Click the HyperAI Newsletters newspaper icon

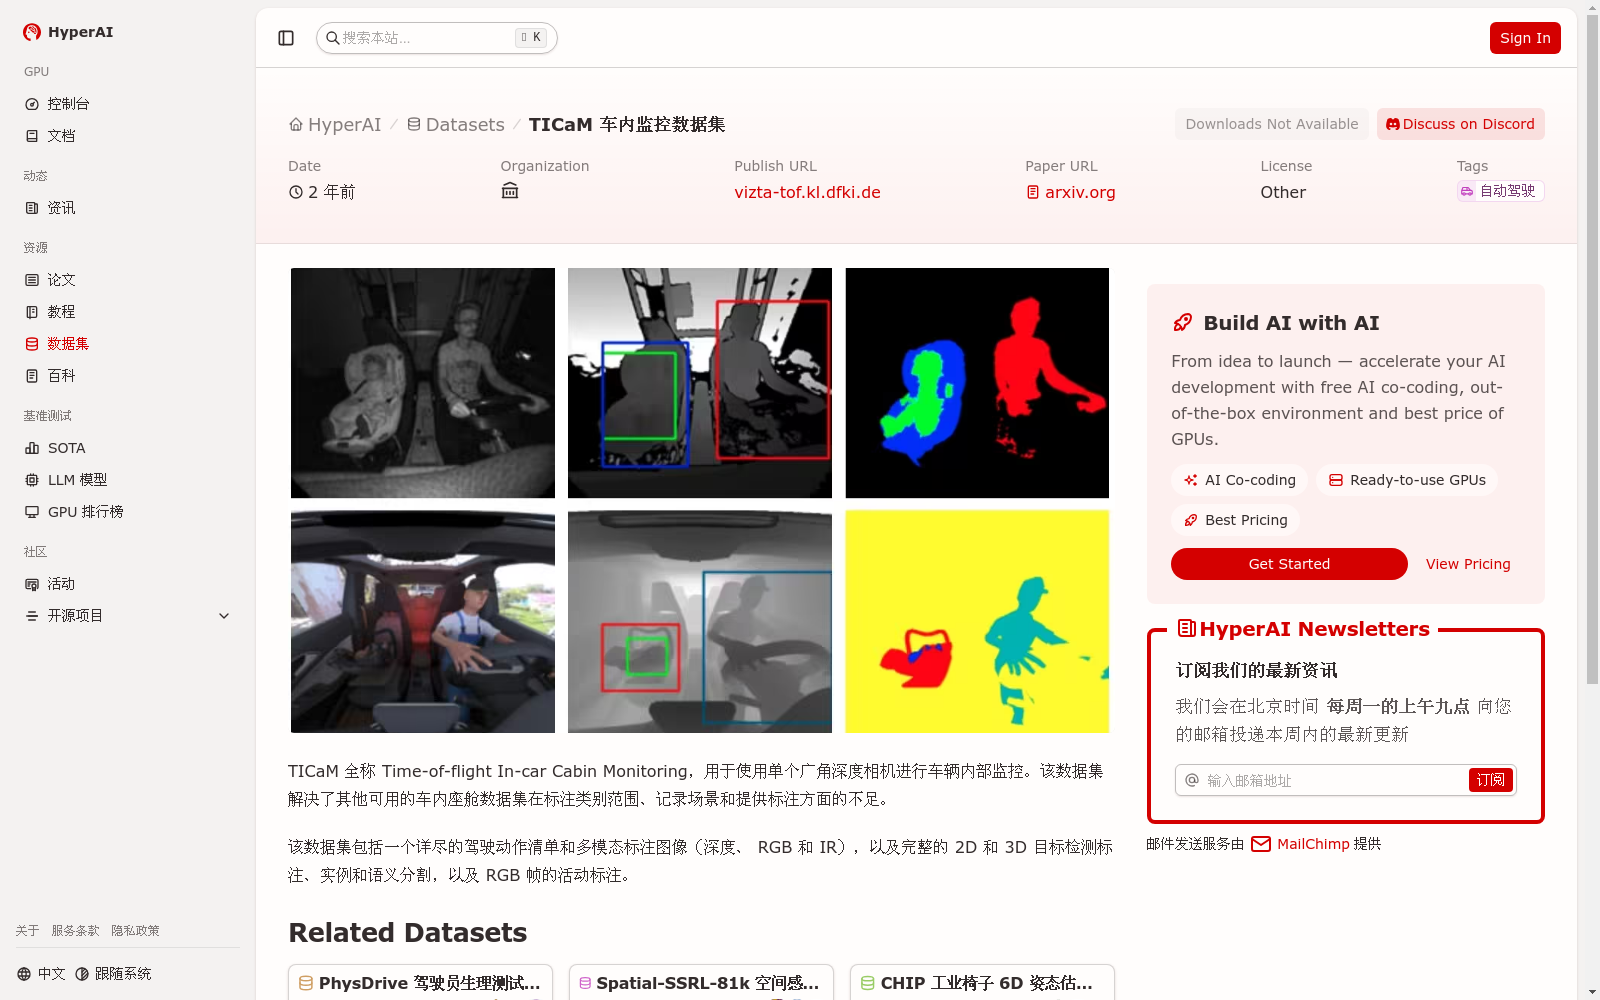tap(1187, 628)
